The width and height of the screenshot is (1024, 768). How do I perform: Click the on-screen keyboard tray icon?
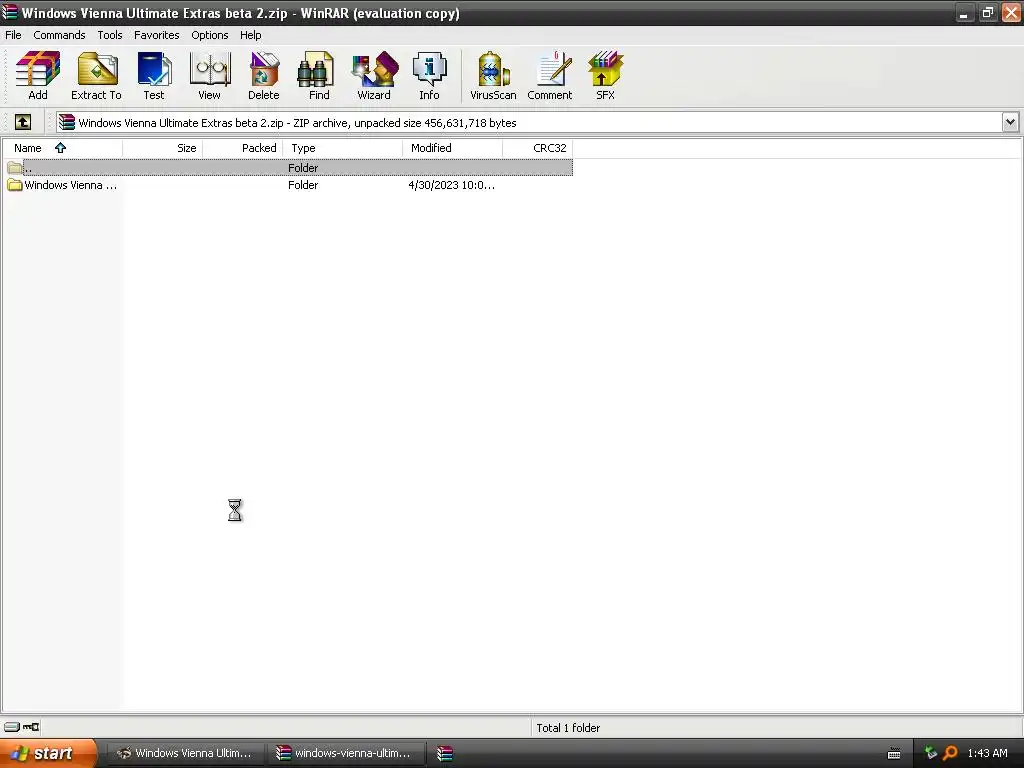coord(894,754)
